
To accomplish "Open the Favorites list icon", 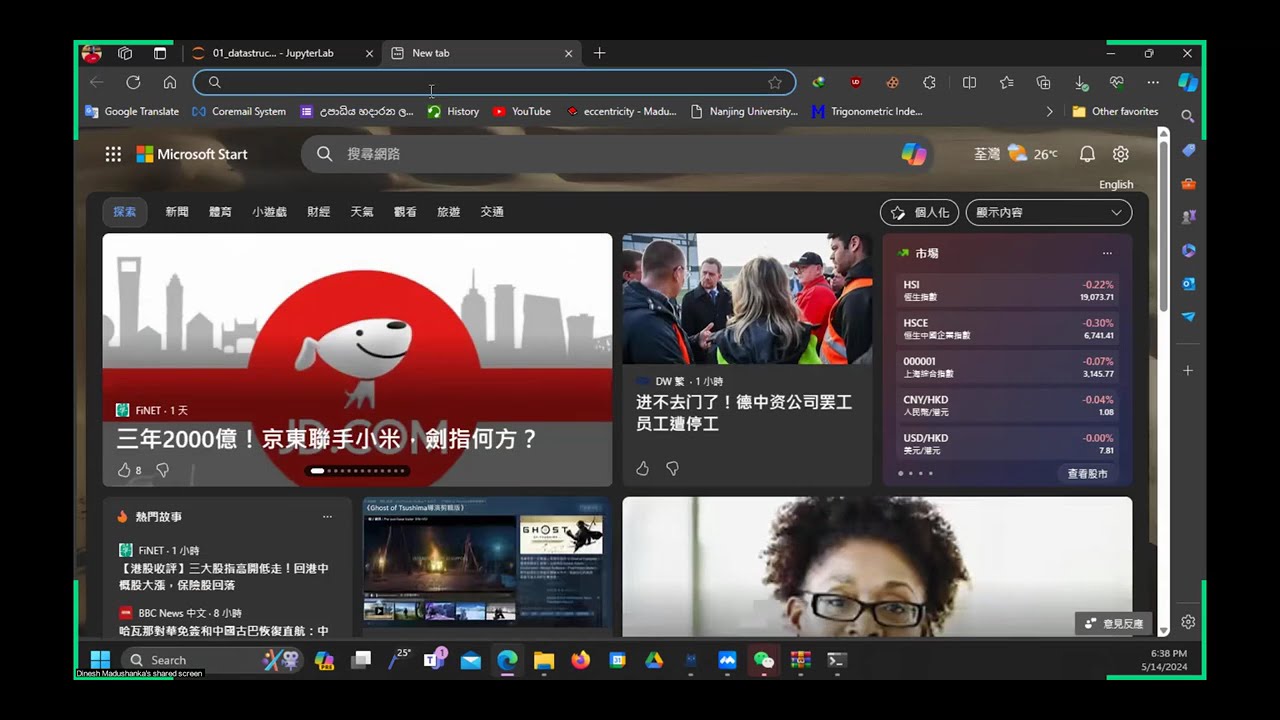I will 1006,82.
